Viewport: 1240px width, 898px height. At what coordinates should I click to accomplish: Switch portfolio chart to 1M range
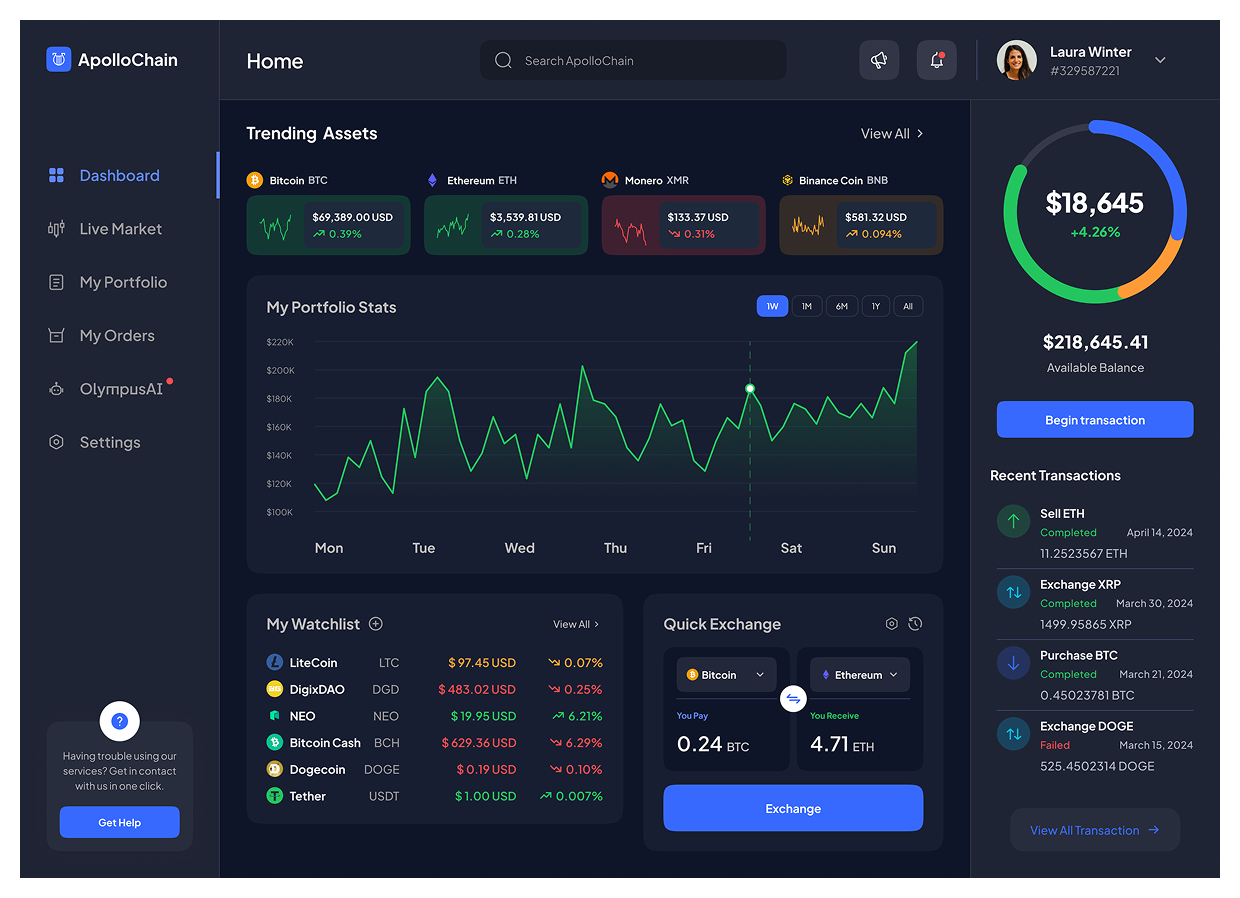pos(807,306)
